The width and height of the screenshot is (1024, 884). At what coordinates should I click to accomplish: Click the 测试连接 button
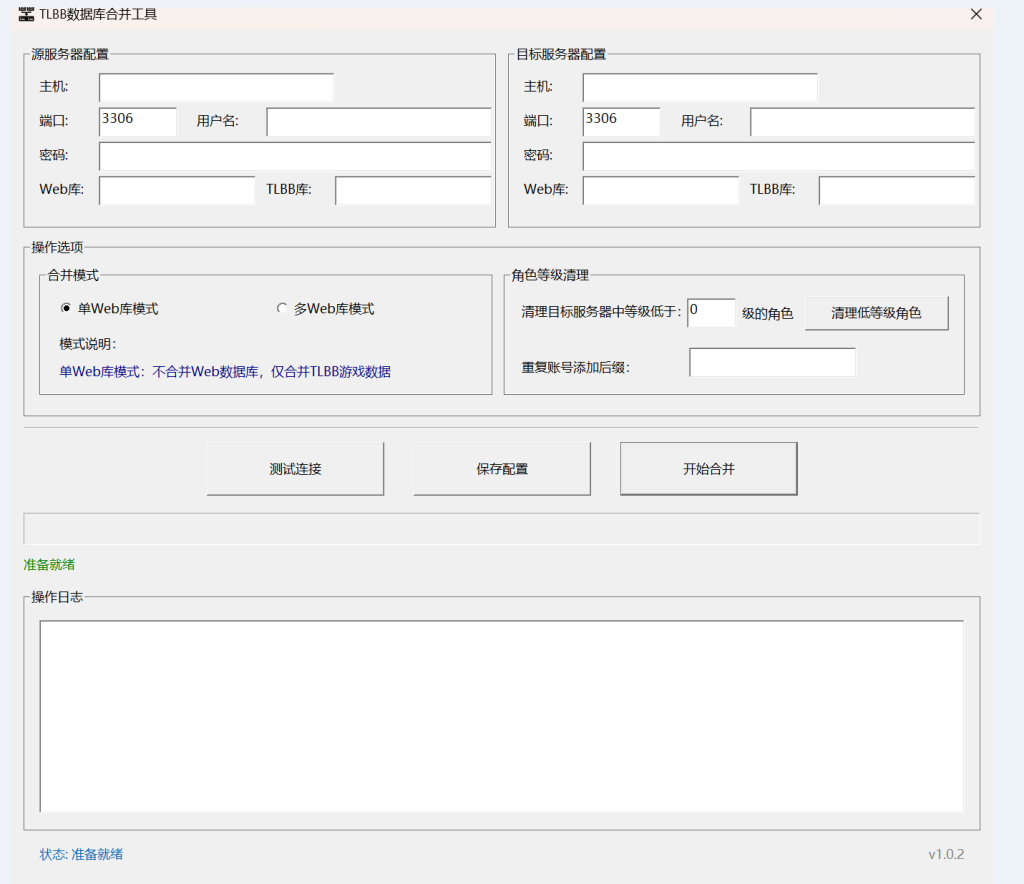click(295, 468)
